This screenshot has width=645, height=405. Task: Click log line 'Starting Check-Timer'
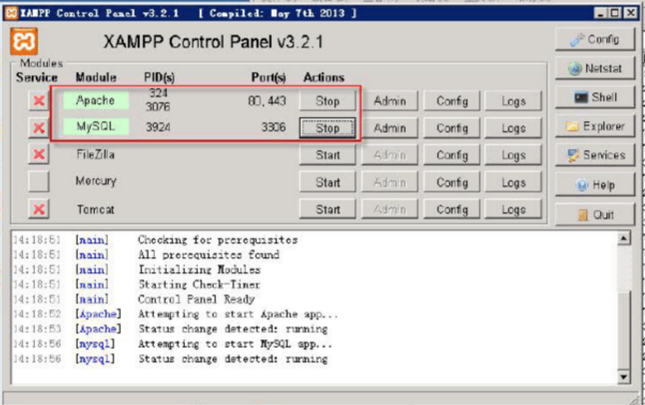tap(199, 285)
